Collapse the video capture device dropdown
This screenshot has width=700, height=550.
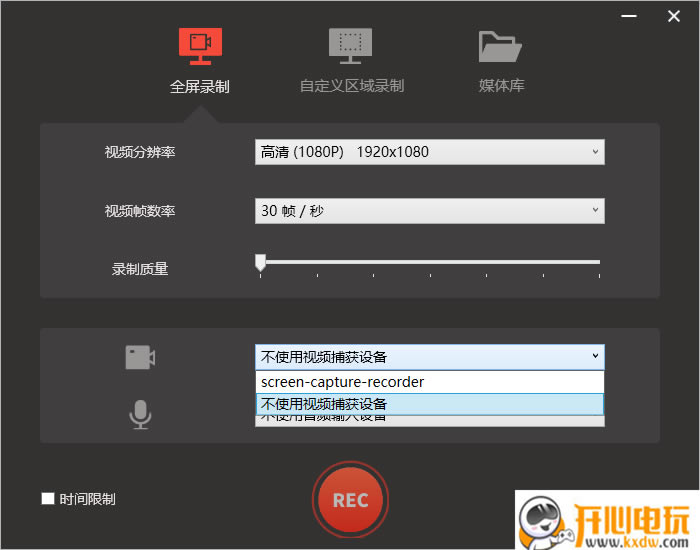point(430,357)
